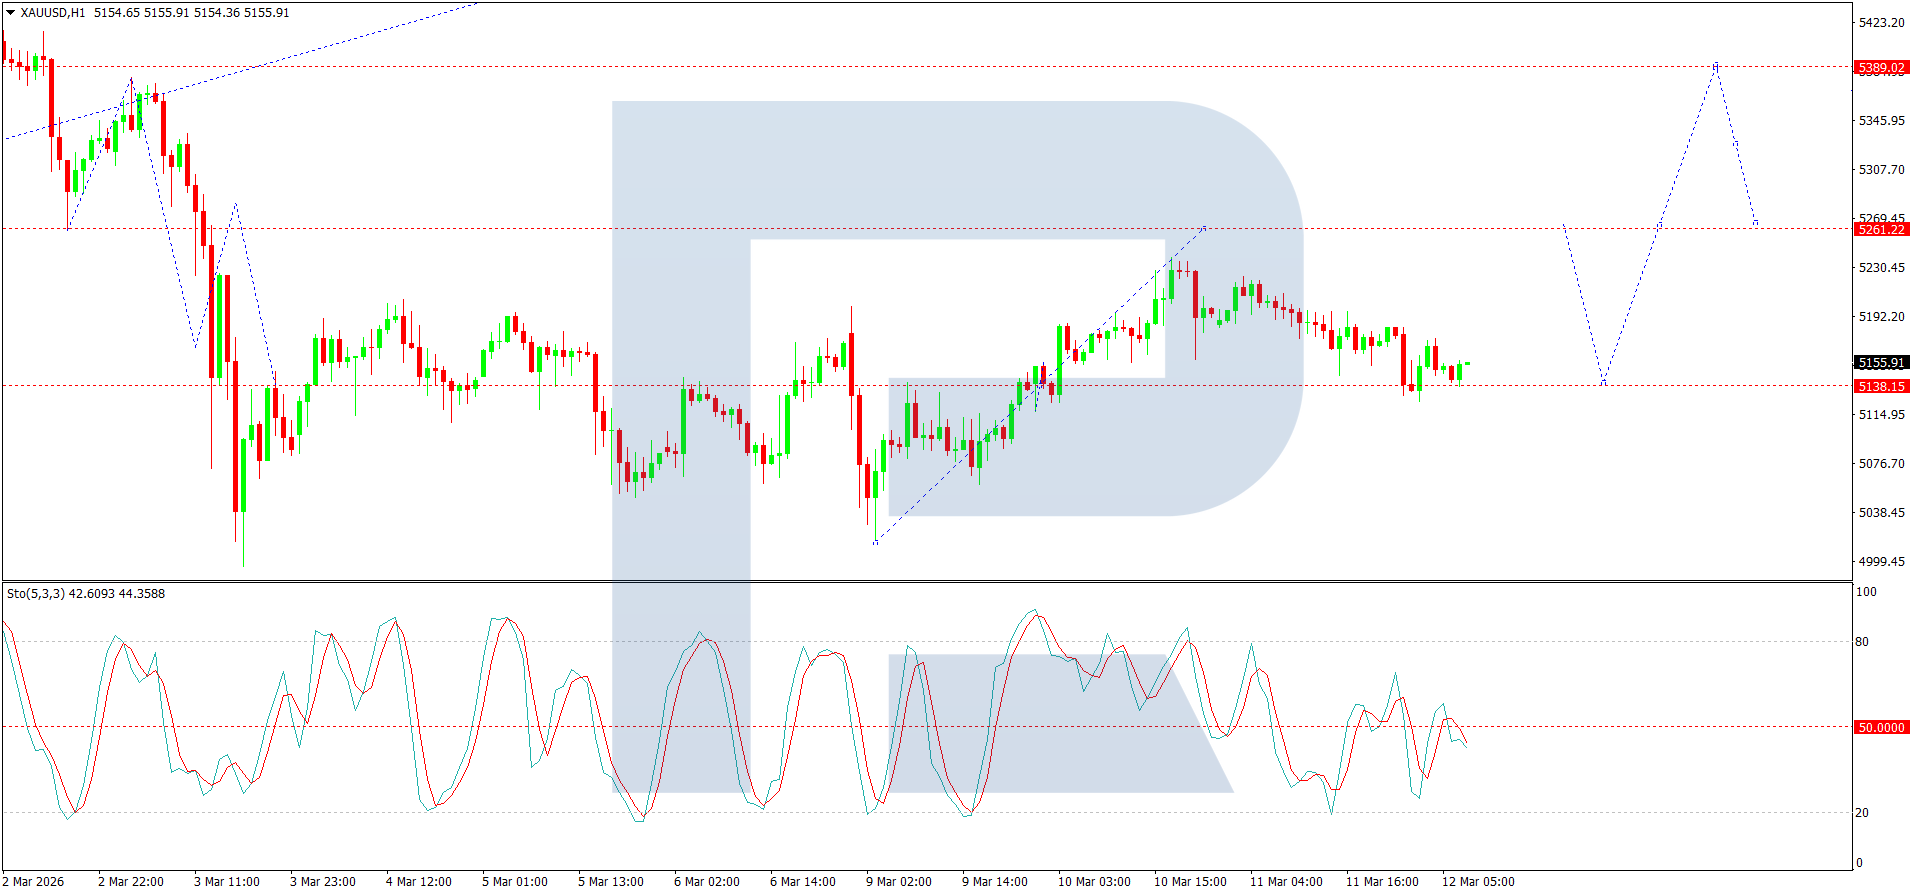
Task: Select the 9 Mar 02:00 time label
Action: pyautogui.click(x=899, y=882)
